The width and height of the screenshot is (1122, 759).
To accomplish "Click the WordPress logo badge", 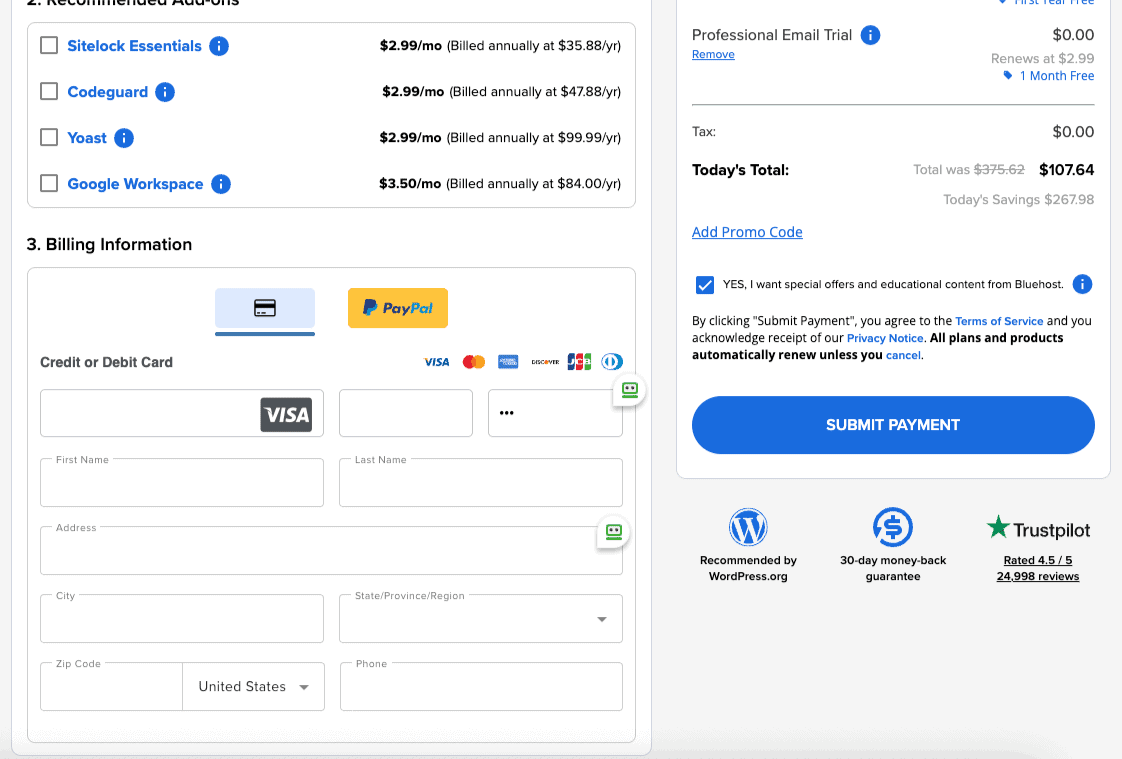I will [748, 527].
